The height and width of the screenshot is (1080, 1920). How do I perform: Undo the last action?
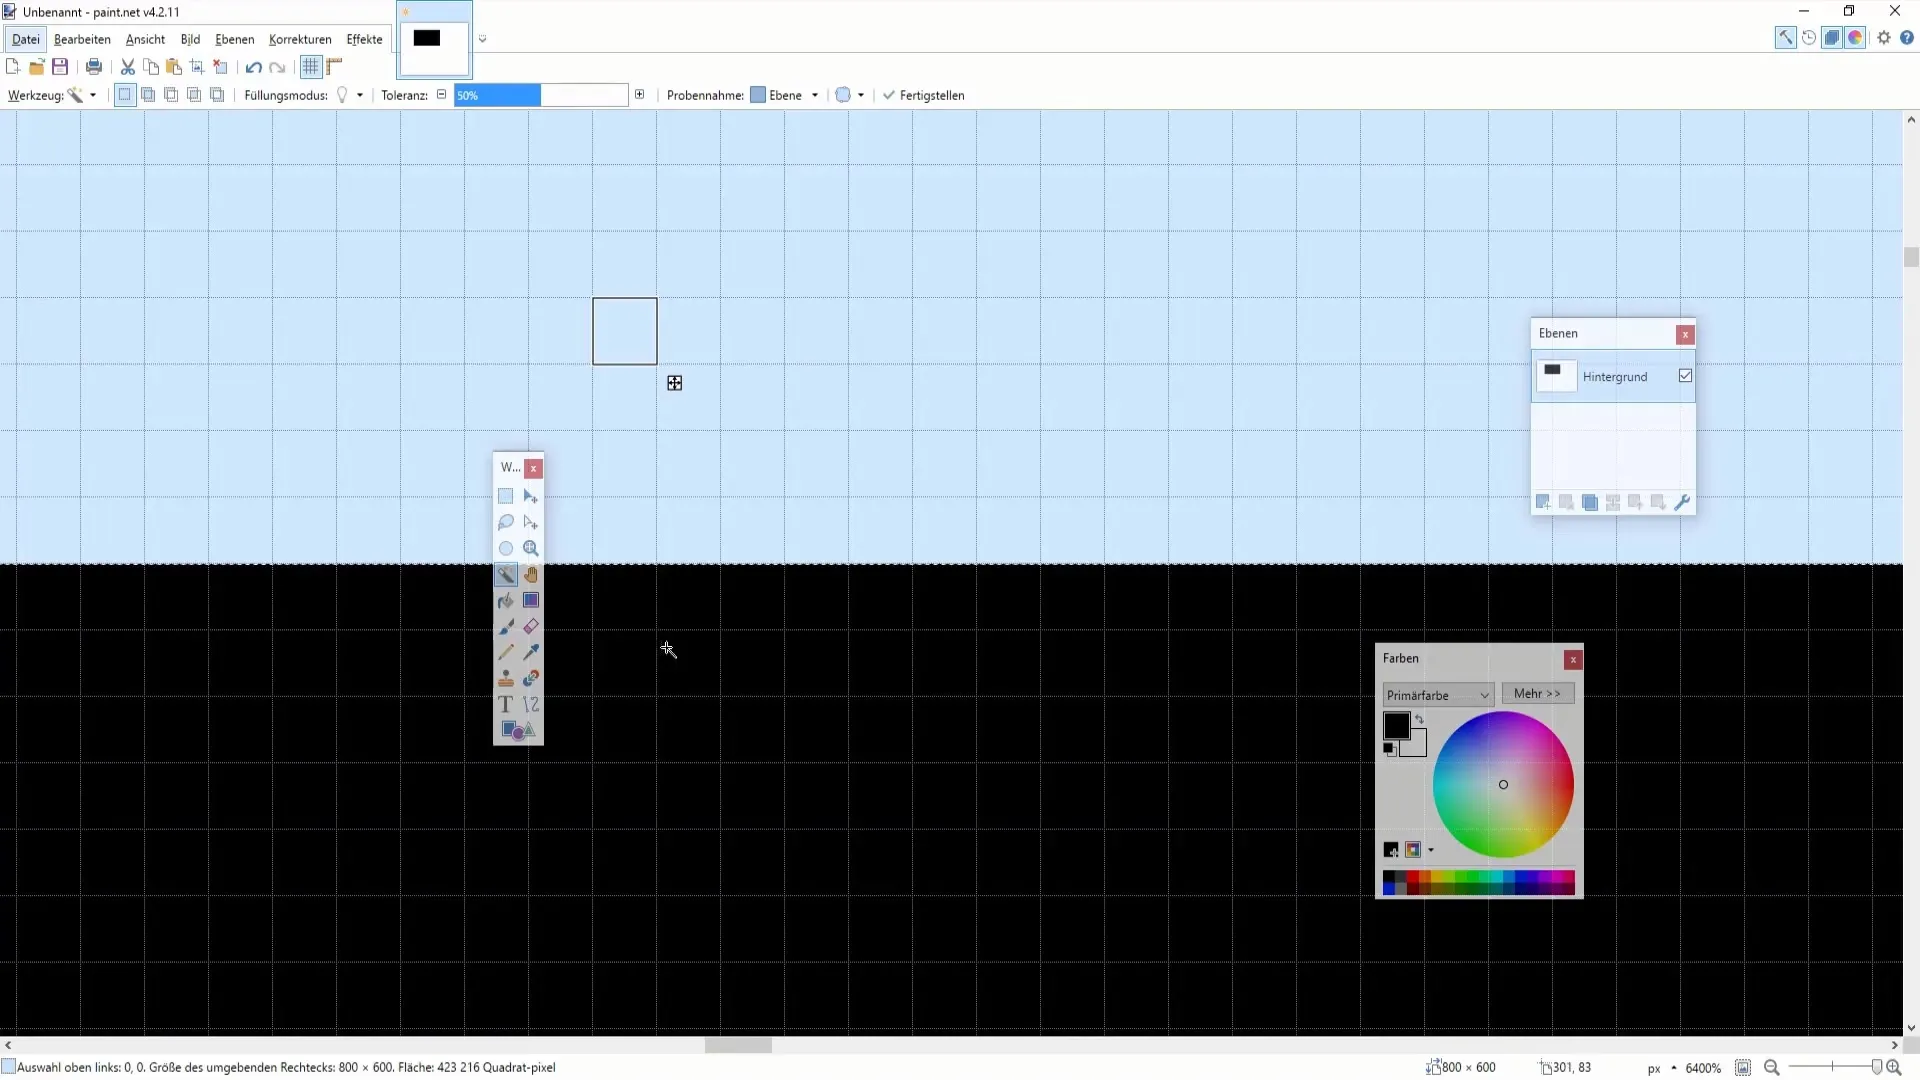254,67
